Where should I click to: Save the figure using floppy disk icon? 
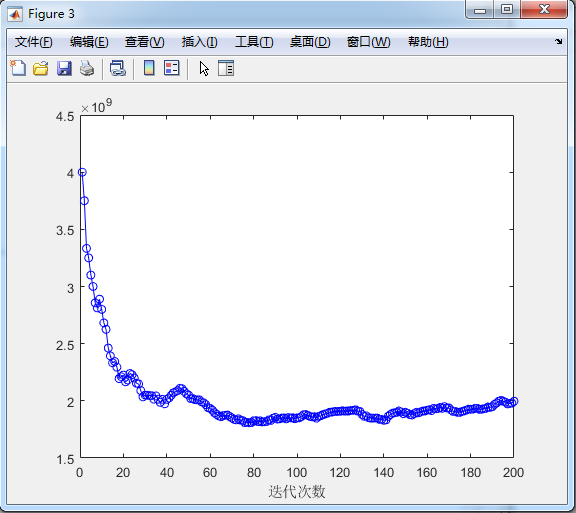pyautogui.click(x=64, y=68)
